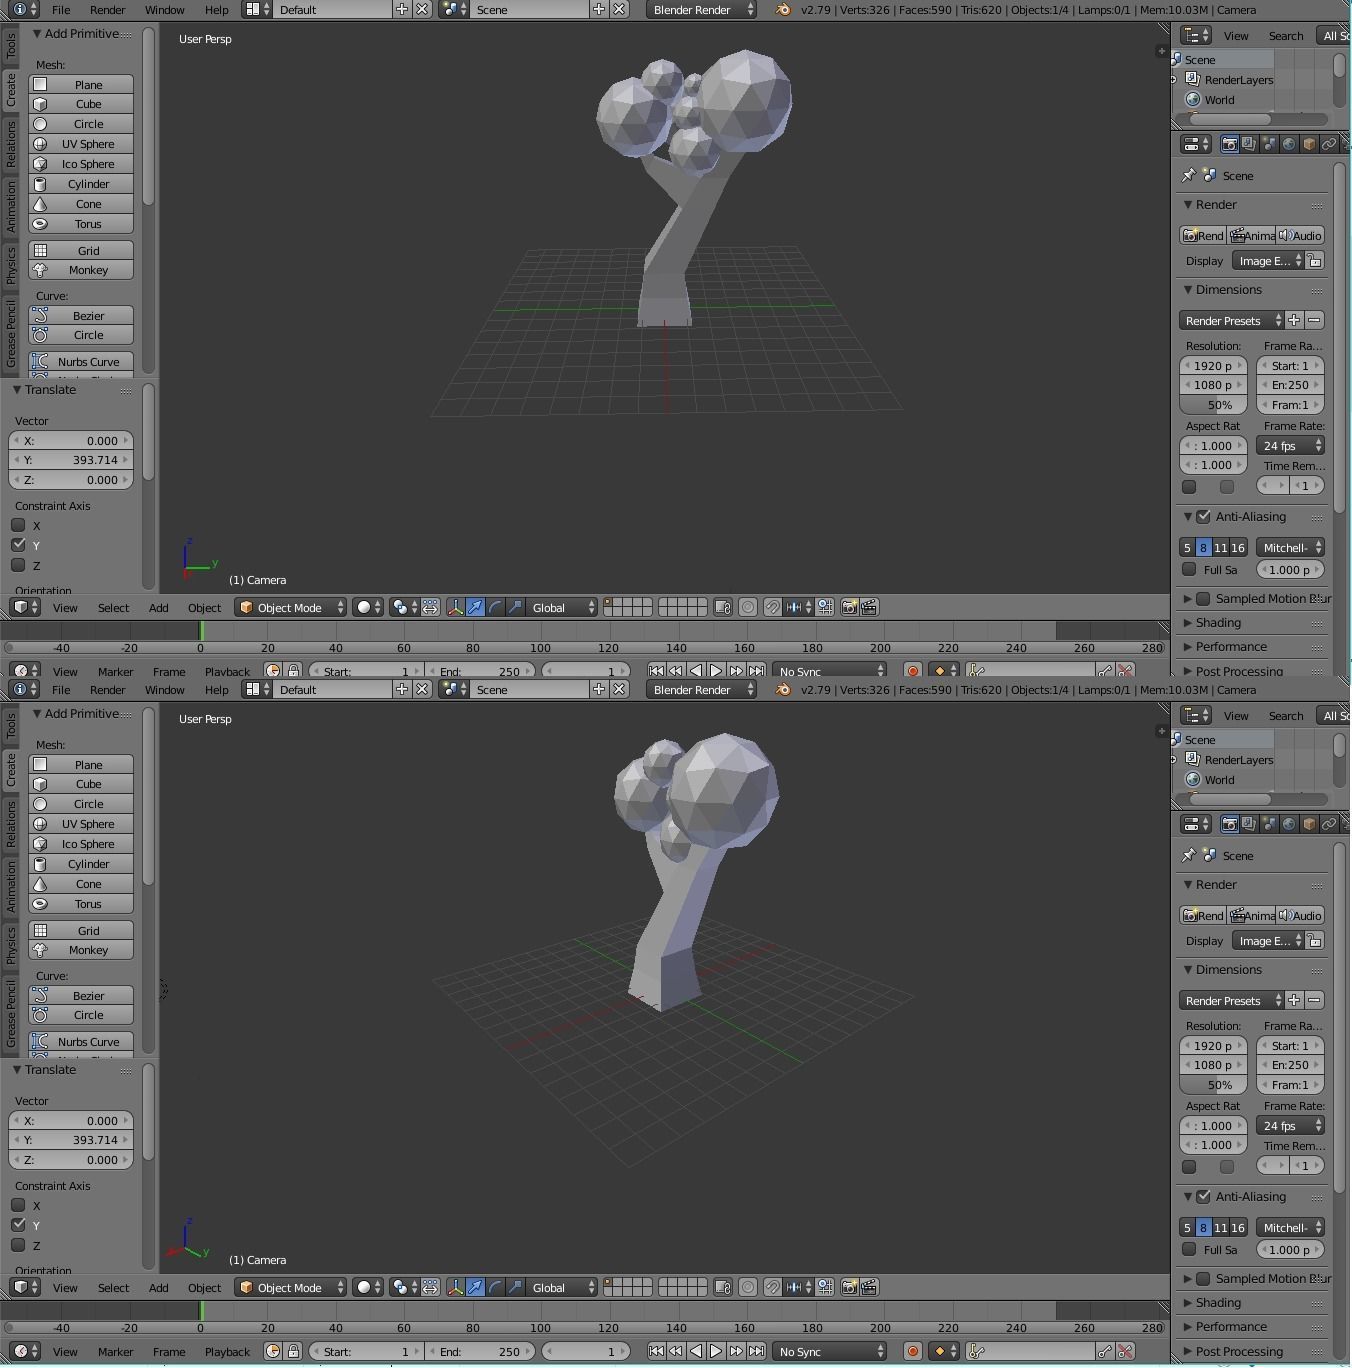
Task: Click Audio render button in top window
Action: click(x=1301, y=235)
